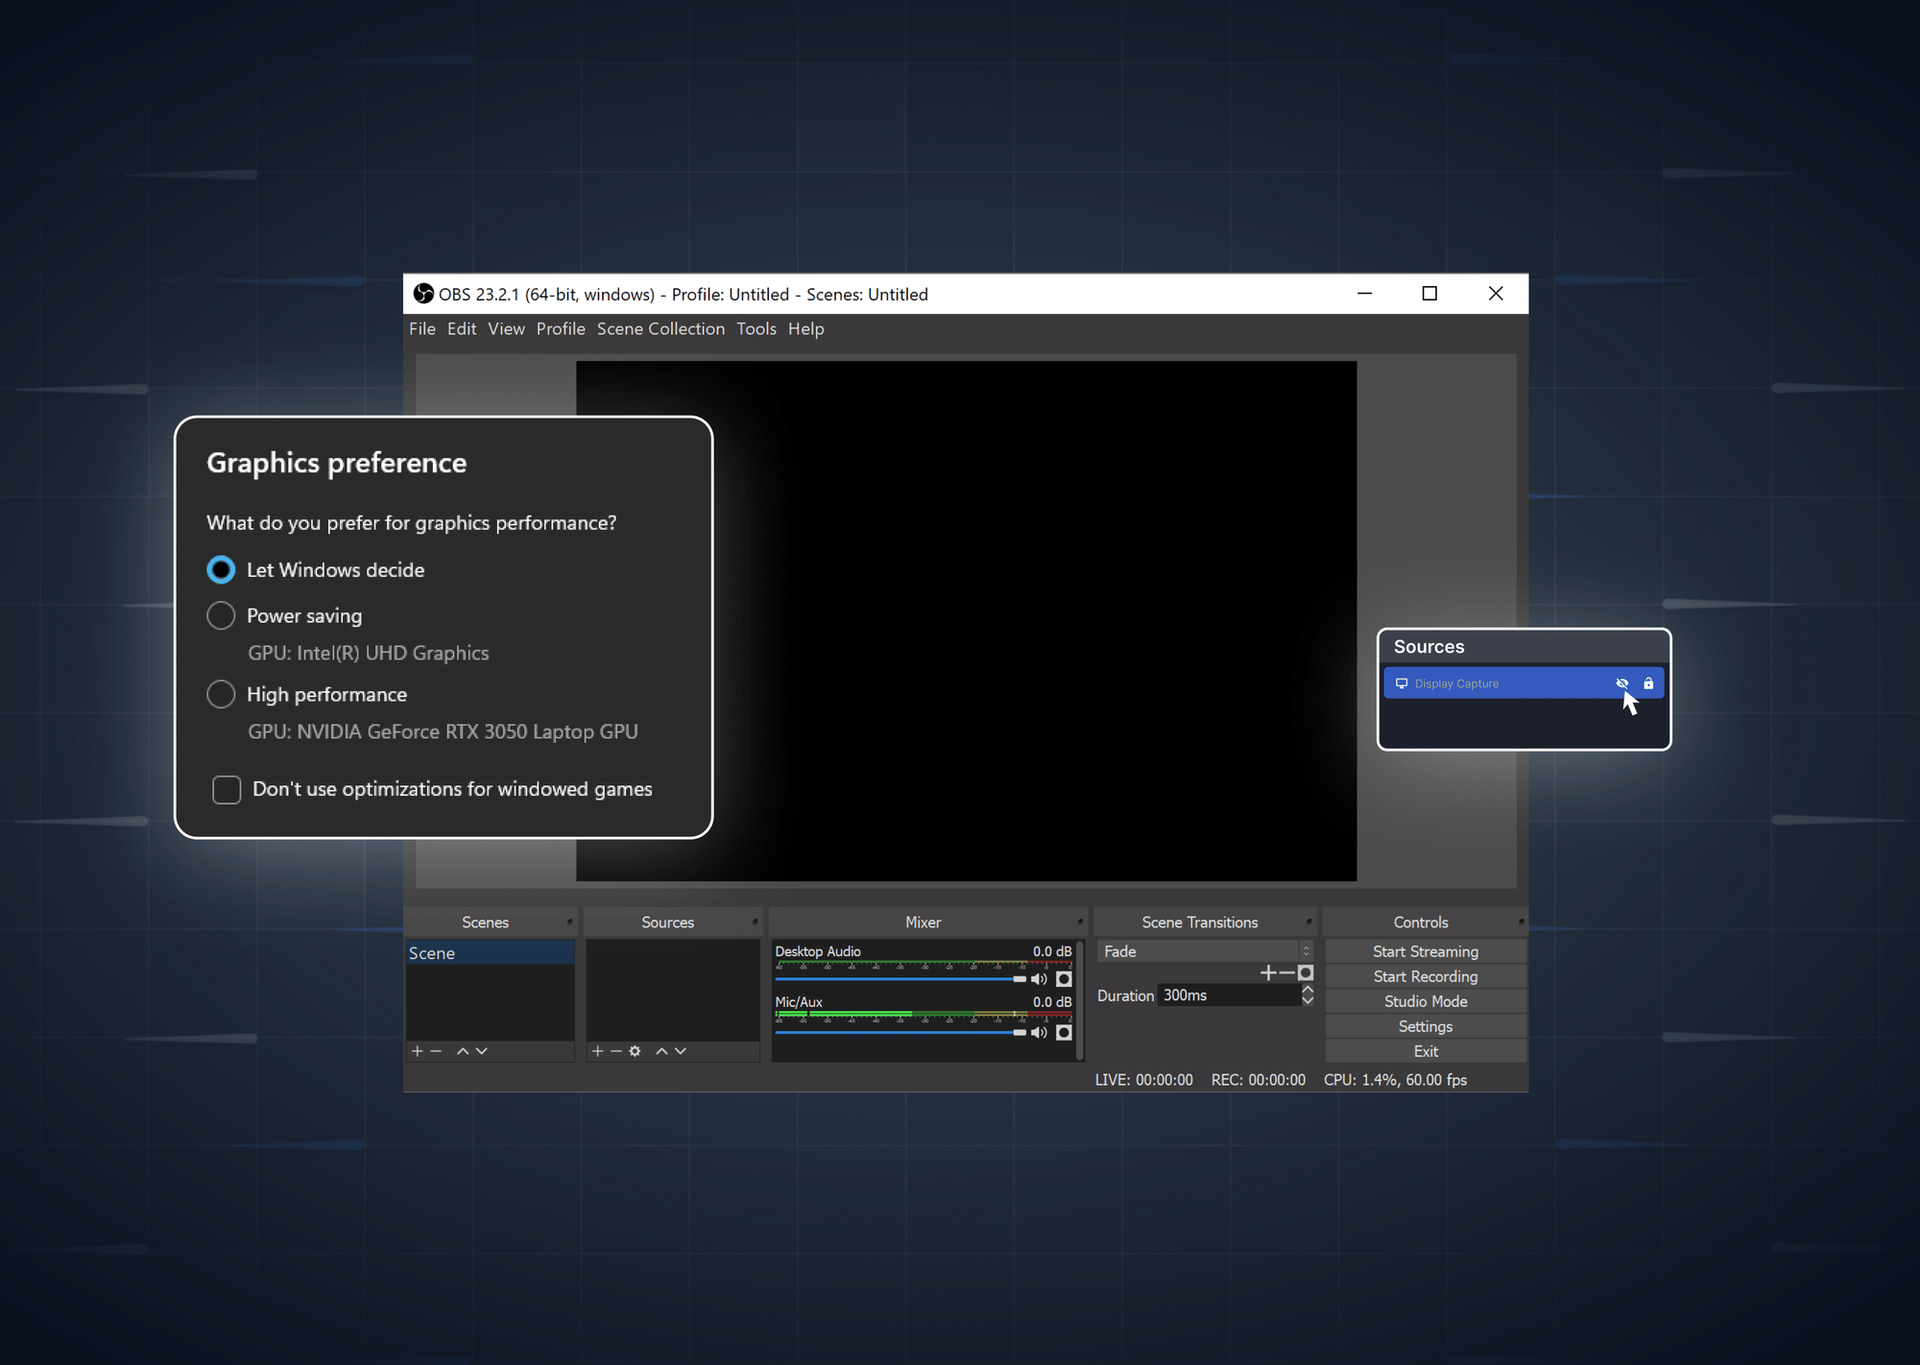
Task: Enable Studio Mode
Action: 1425,1000
